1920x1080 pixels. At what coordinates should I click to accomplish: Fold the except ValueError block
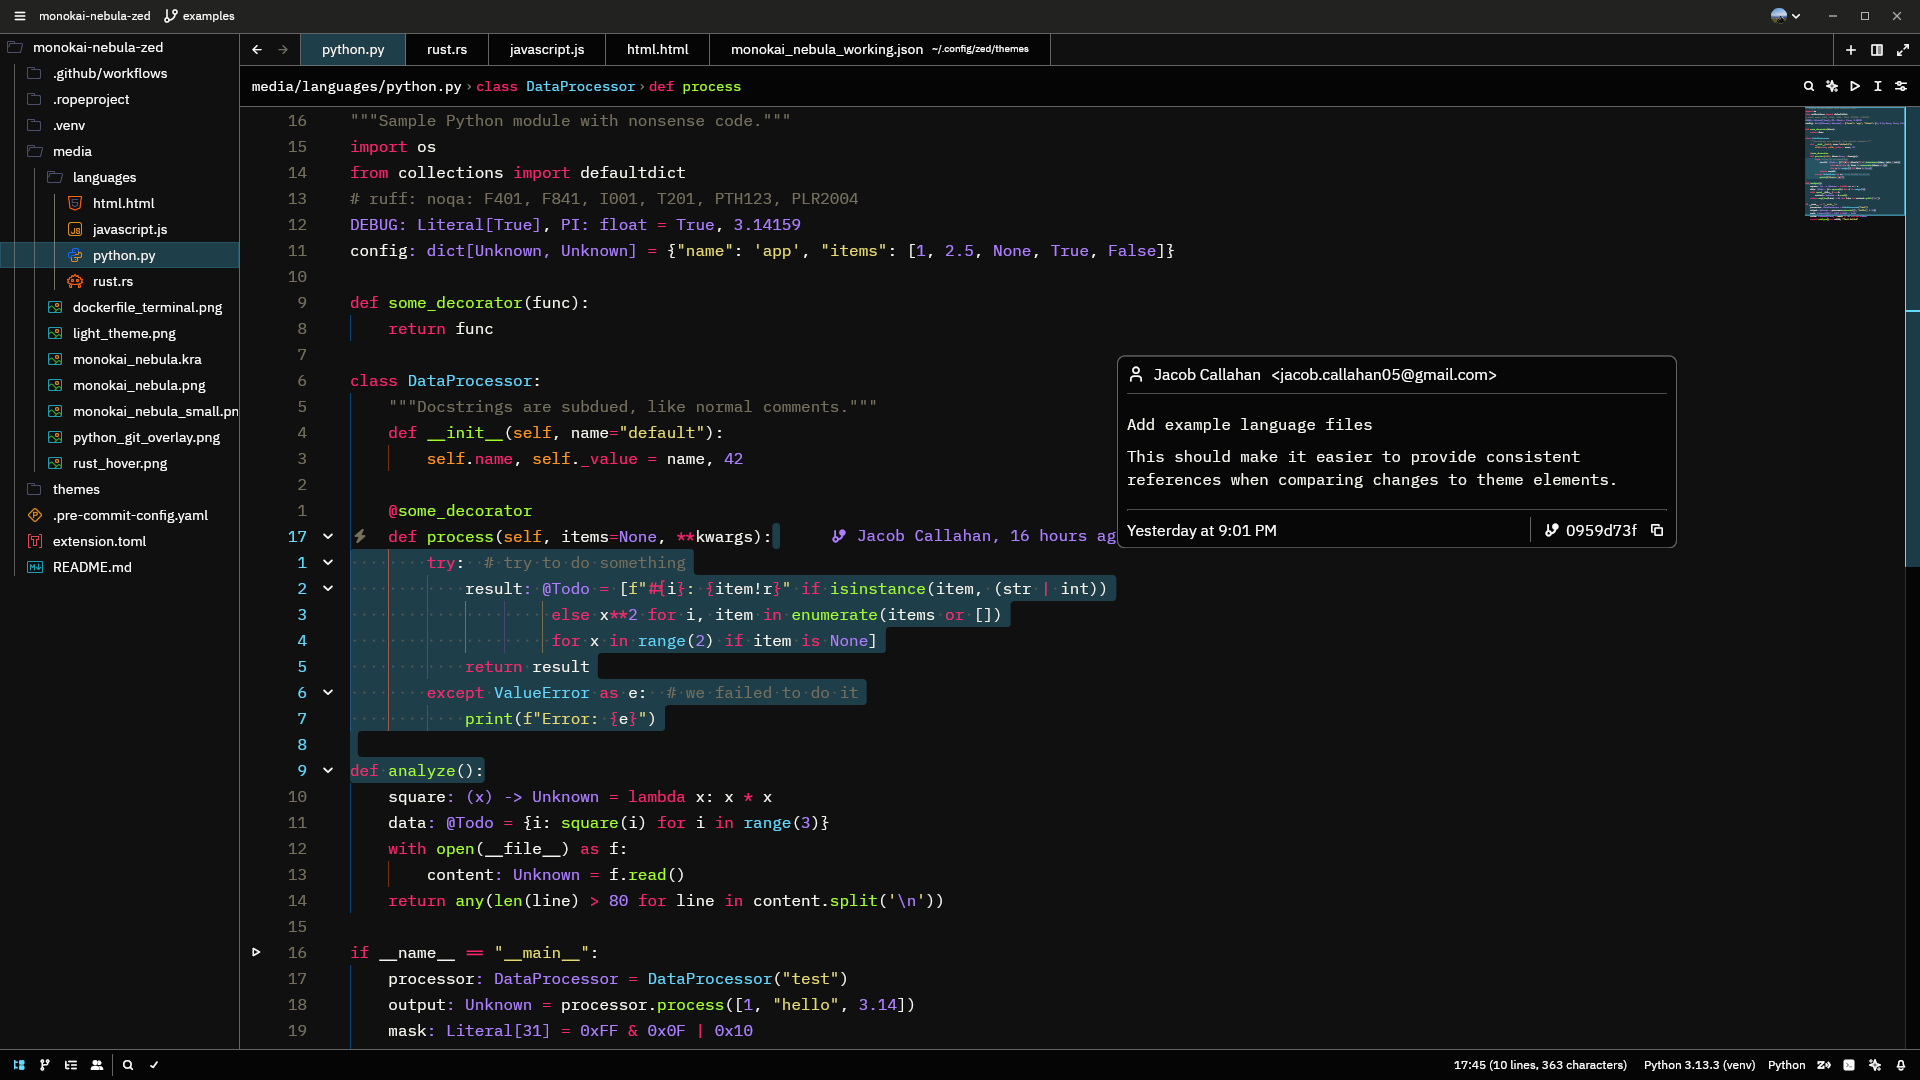coord(328,693)
